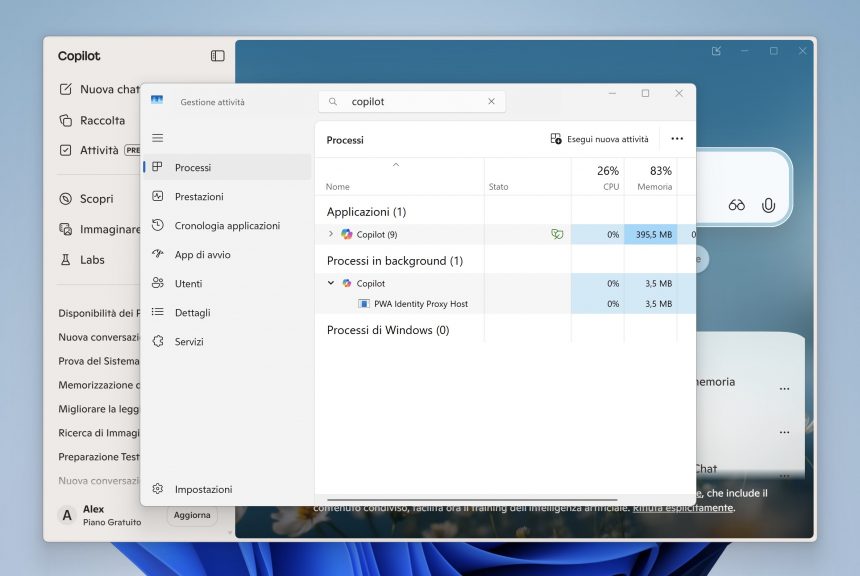Click the Copilot microphone icon
860x576 pixels.
pyautogui.click(x=768, y=205)
